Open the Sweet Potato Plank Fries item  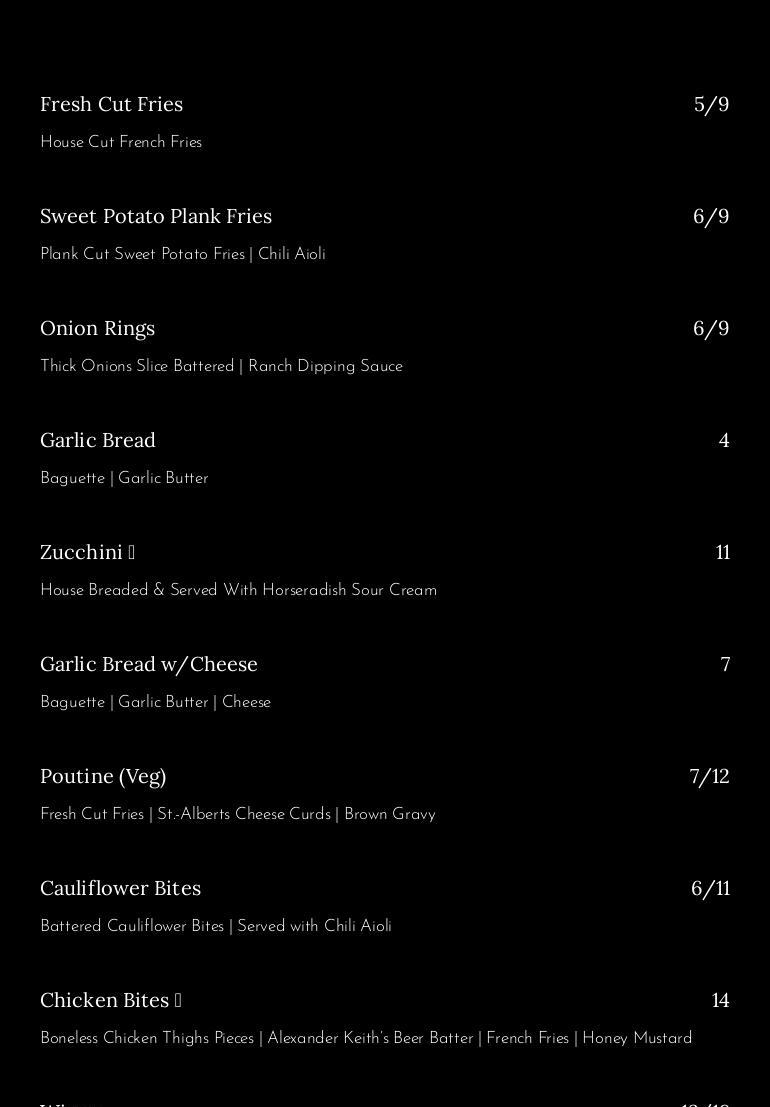point(156,216)
